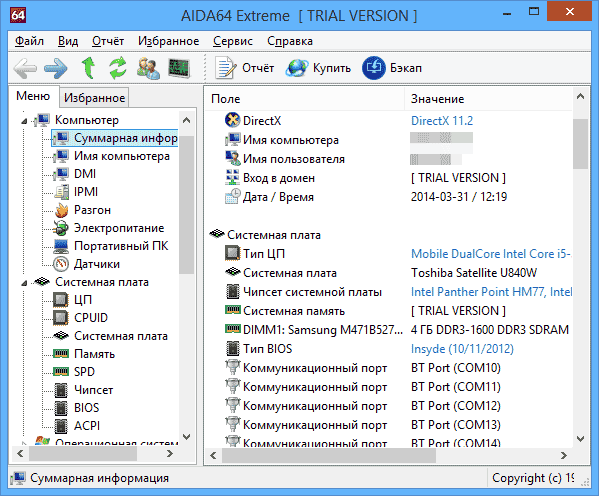This screenshot has width=599, height=496.
Task: Open the users management toolbar icon
Action: click(148, 68)
